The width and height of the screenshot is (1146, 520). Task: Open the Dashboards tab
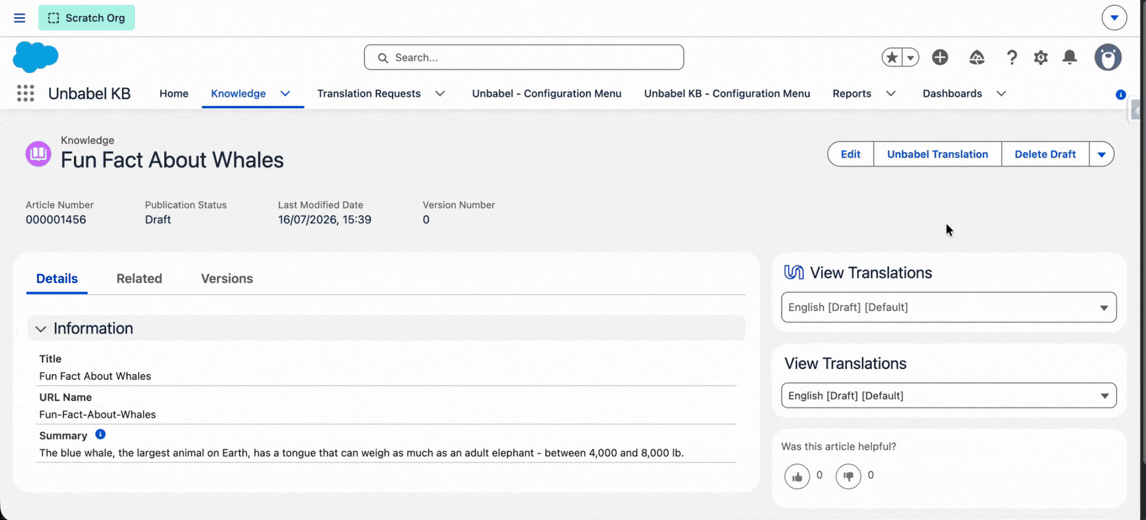[952, 94]
